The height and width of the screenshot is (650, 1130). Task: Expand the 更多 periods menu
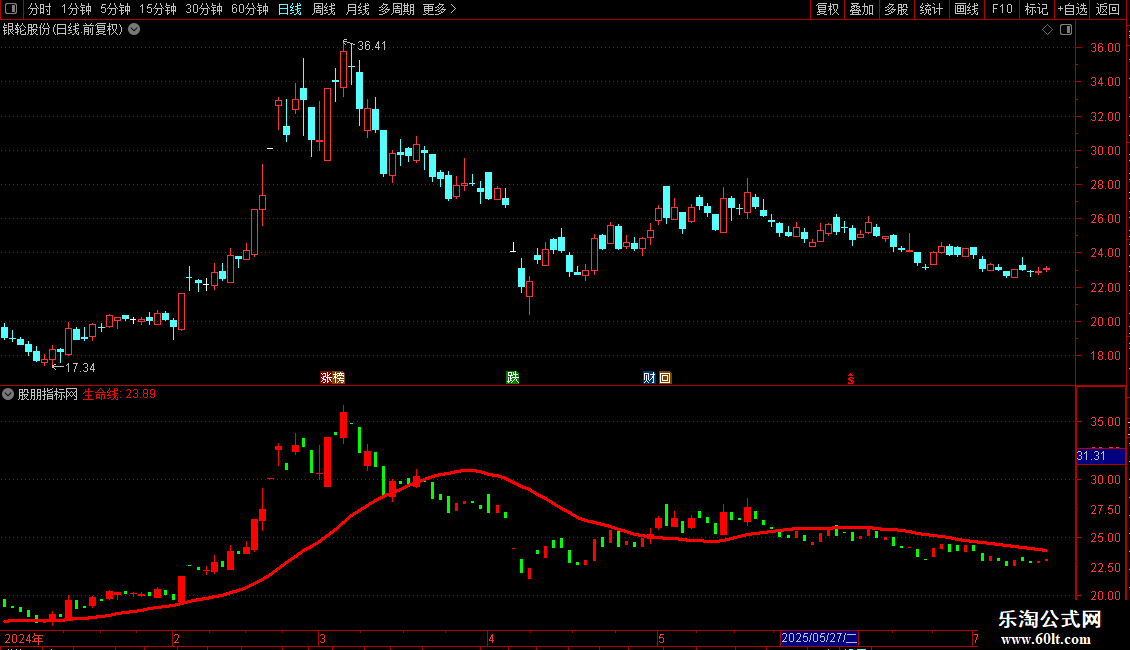439,9
